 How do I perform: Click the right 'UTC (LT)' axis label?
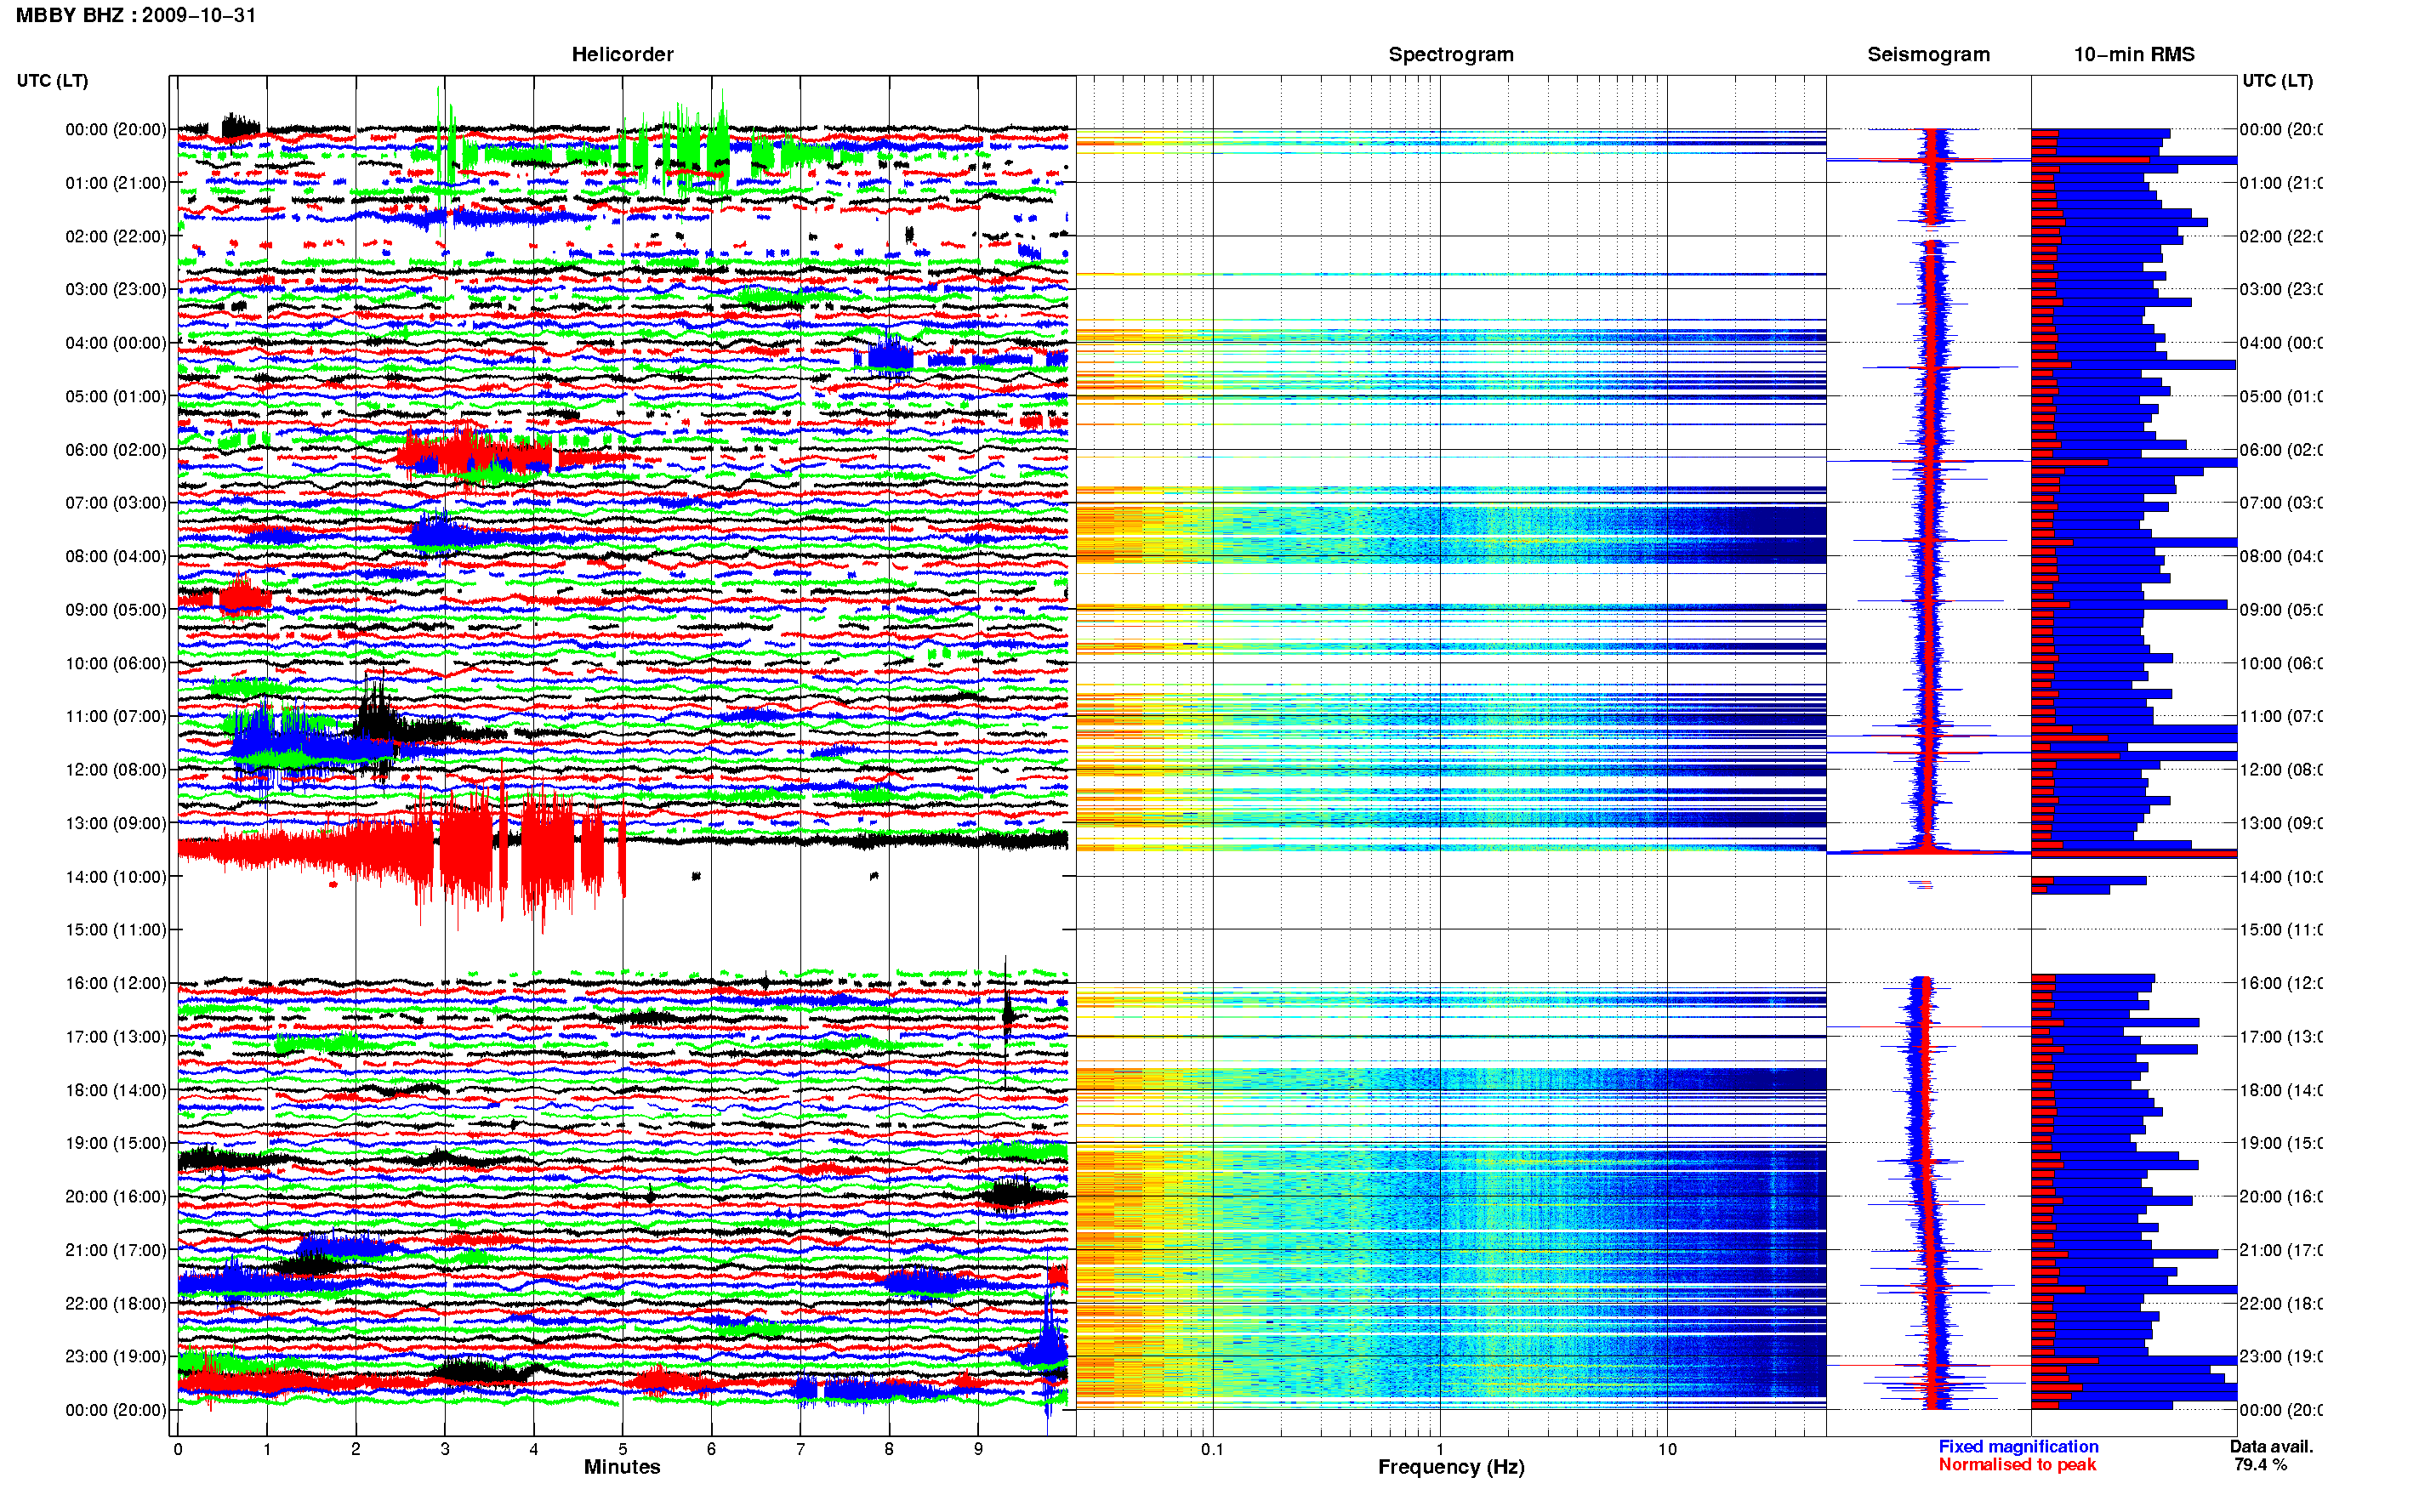[x=2277, y=80]
